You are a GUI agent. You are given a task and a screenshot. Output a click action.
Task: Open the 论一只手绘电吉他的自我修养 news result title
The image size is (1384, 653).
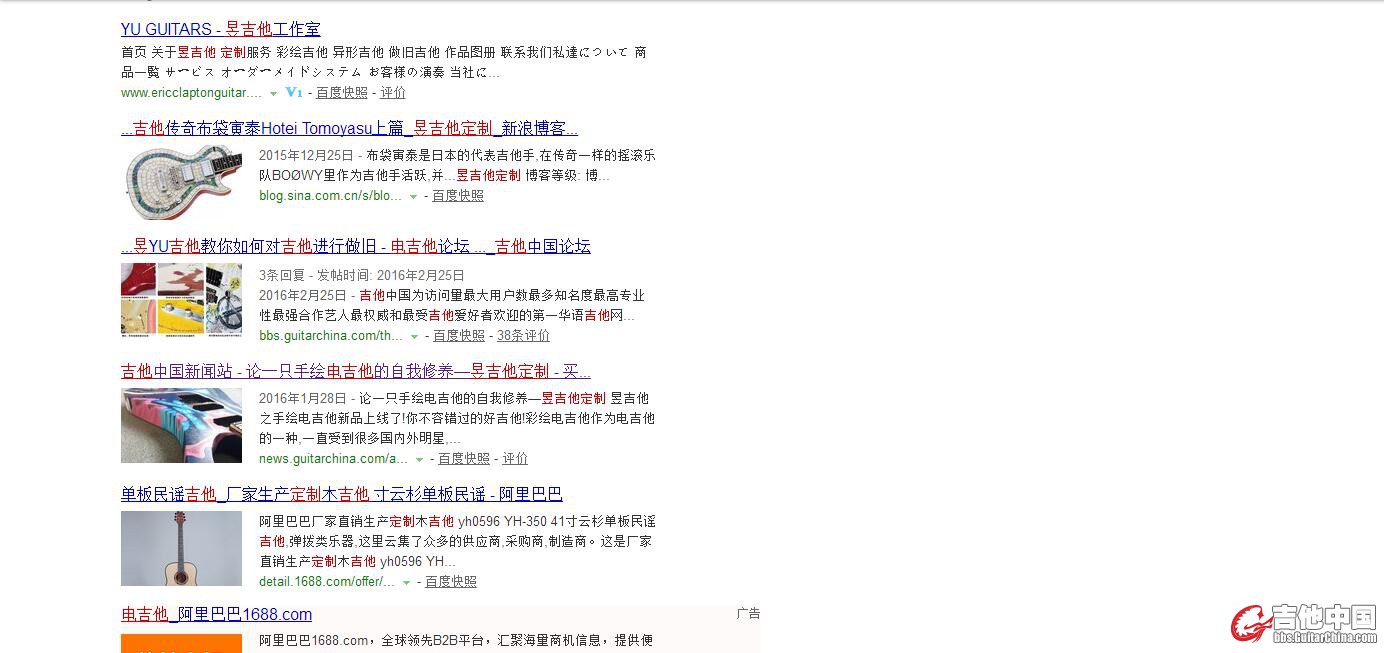[356, 371]
